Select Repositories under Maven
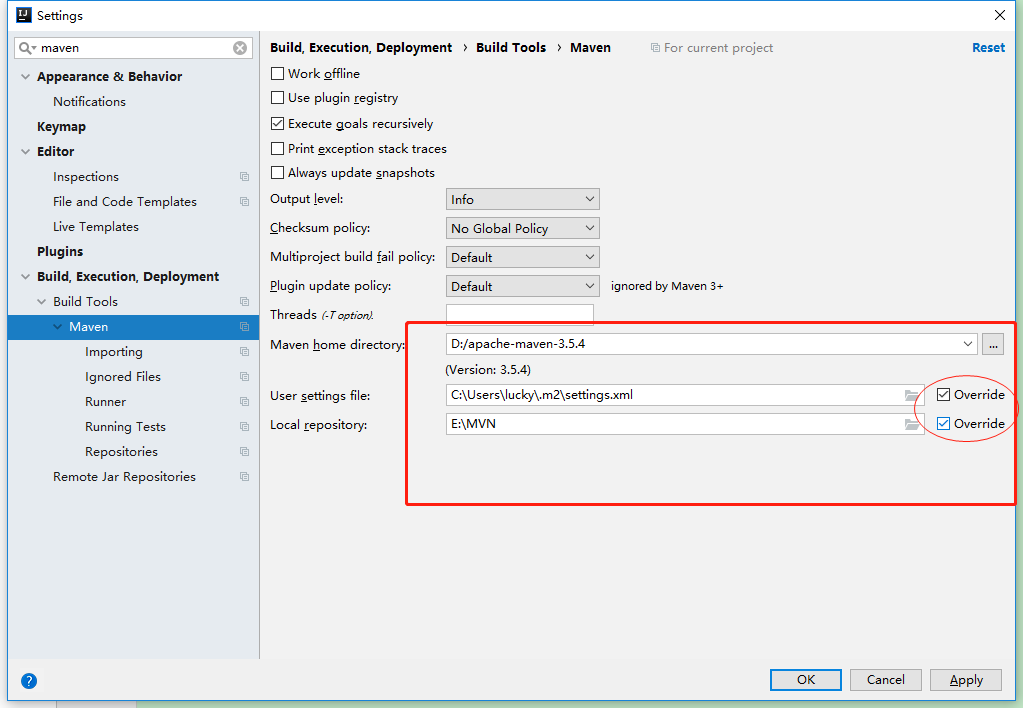The width and height of the screenshot is (1023, 708). [x=121, y=452]
